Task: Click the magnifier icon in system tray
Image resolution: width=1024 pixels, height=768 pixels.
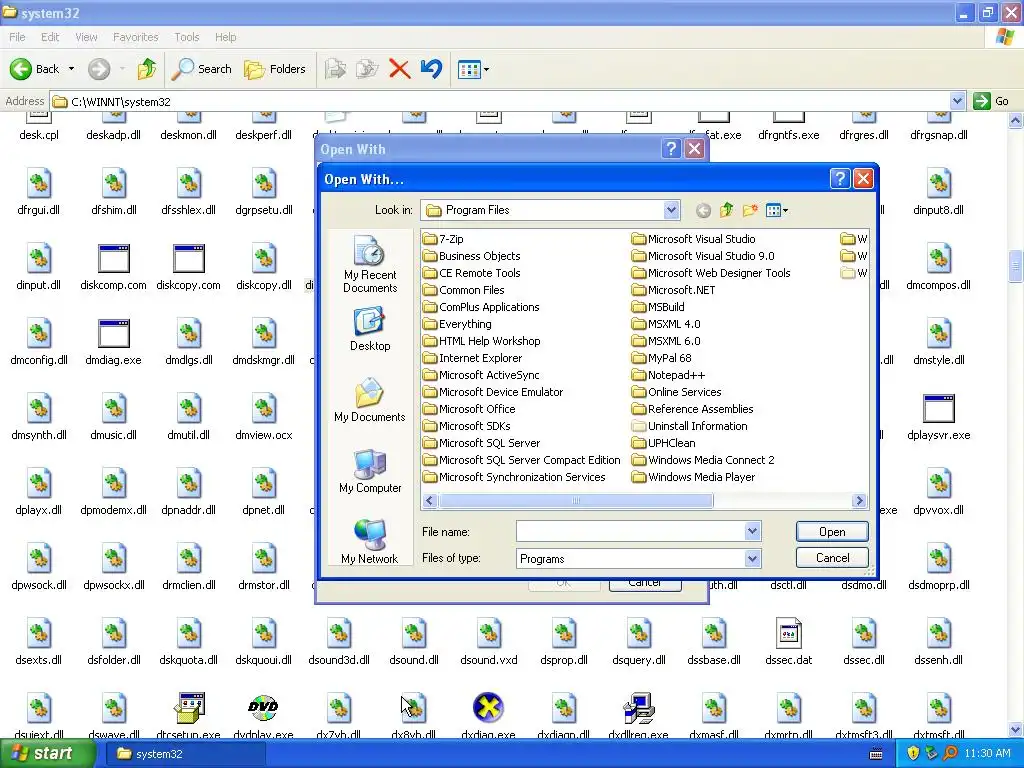Action: 950,754
